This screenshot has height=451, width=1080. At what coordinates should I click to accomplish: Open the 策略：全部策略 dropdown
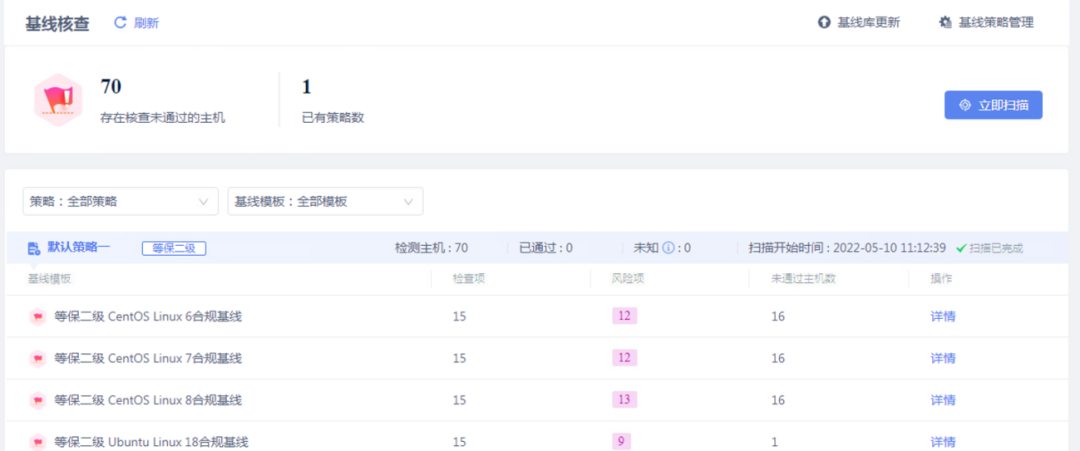point(120,201)
